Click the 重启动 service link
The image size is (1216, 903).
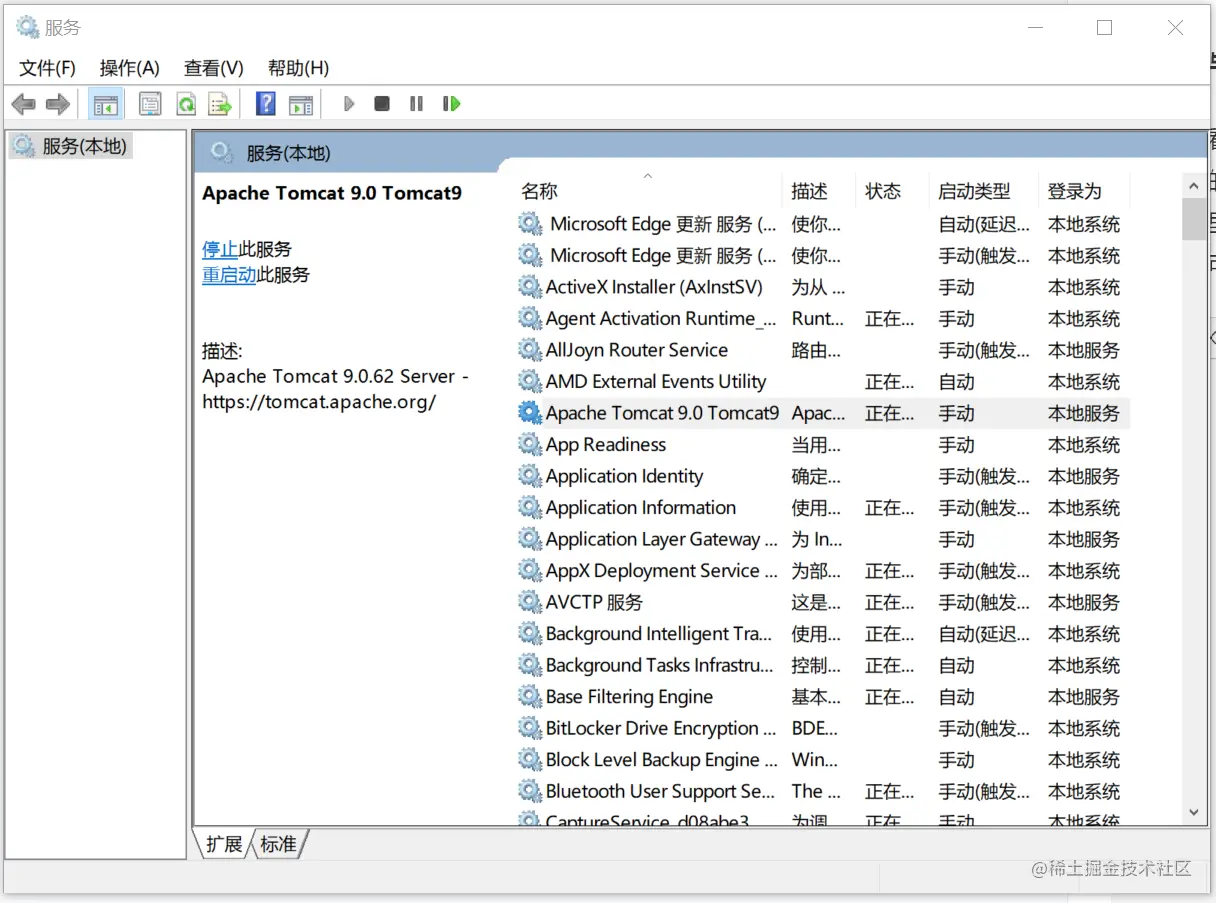[229, 275]
